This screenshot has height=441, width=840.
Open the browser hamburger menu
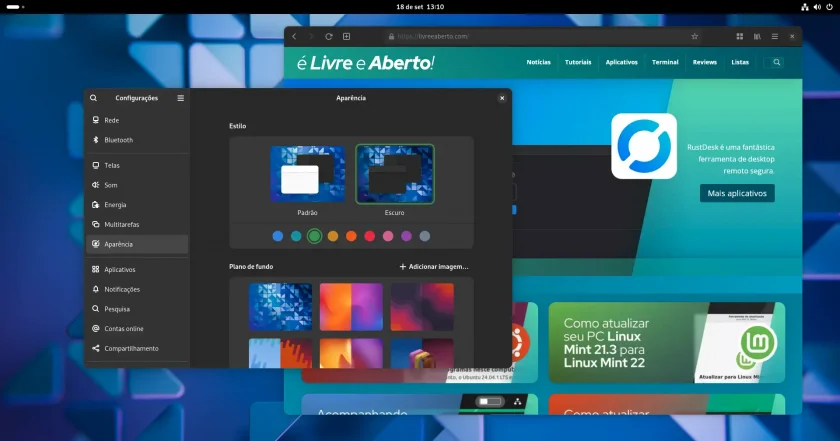tap(775, 36)
